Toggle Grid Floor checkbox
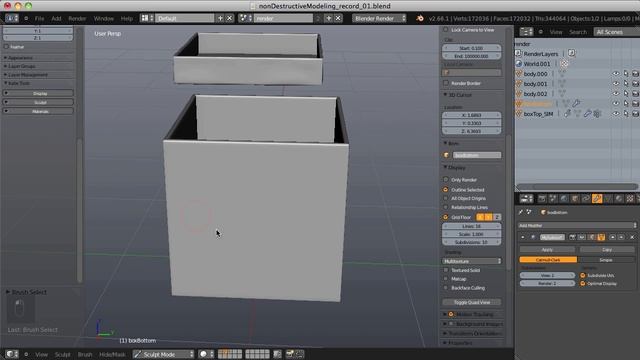This screenshot has width=640, height=360. 446,217
